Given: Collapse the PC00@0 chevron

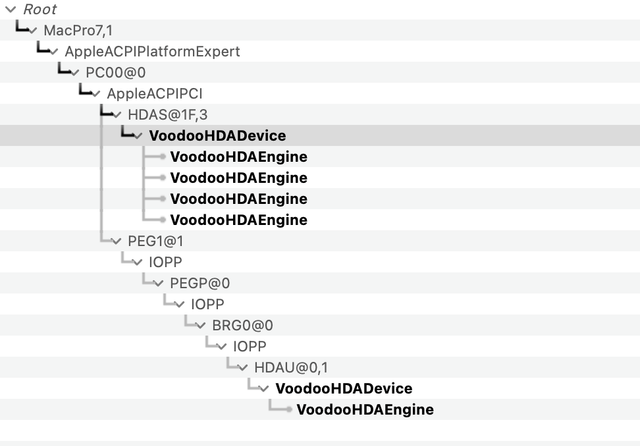Looking at the screenshot, I should pos(75,73).
